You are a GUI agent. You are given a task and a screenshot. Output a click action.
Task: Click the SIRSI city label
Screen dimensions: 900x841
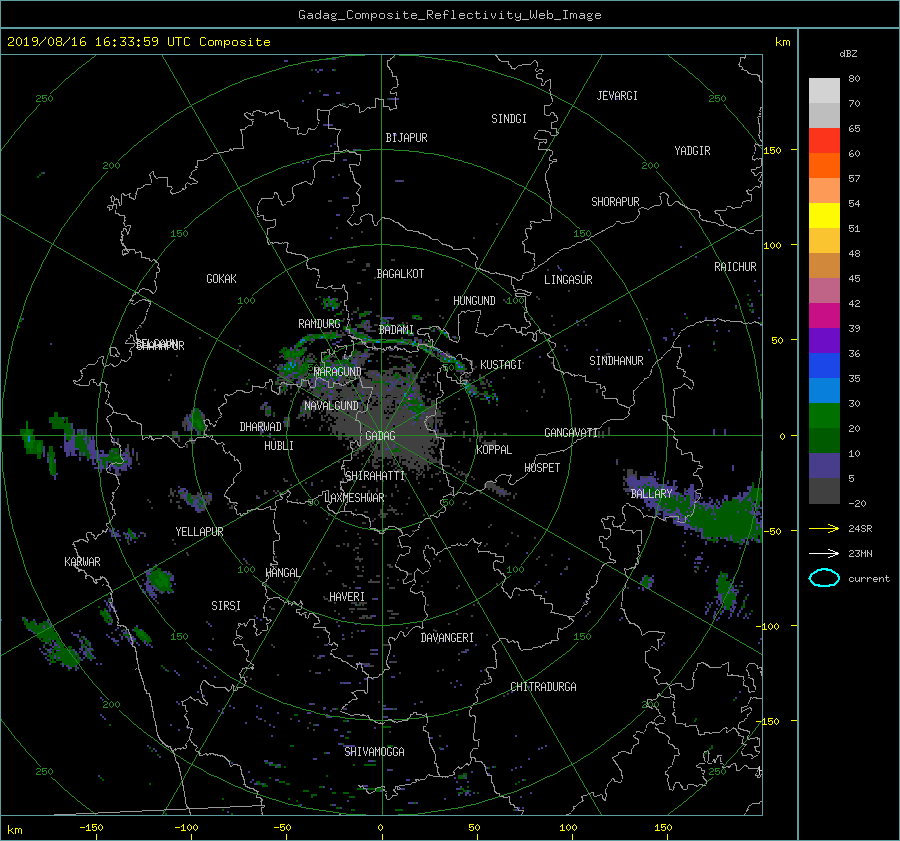pyautogui.click(x=226, y=606)
